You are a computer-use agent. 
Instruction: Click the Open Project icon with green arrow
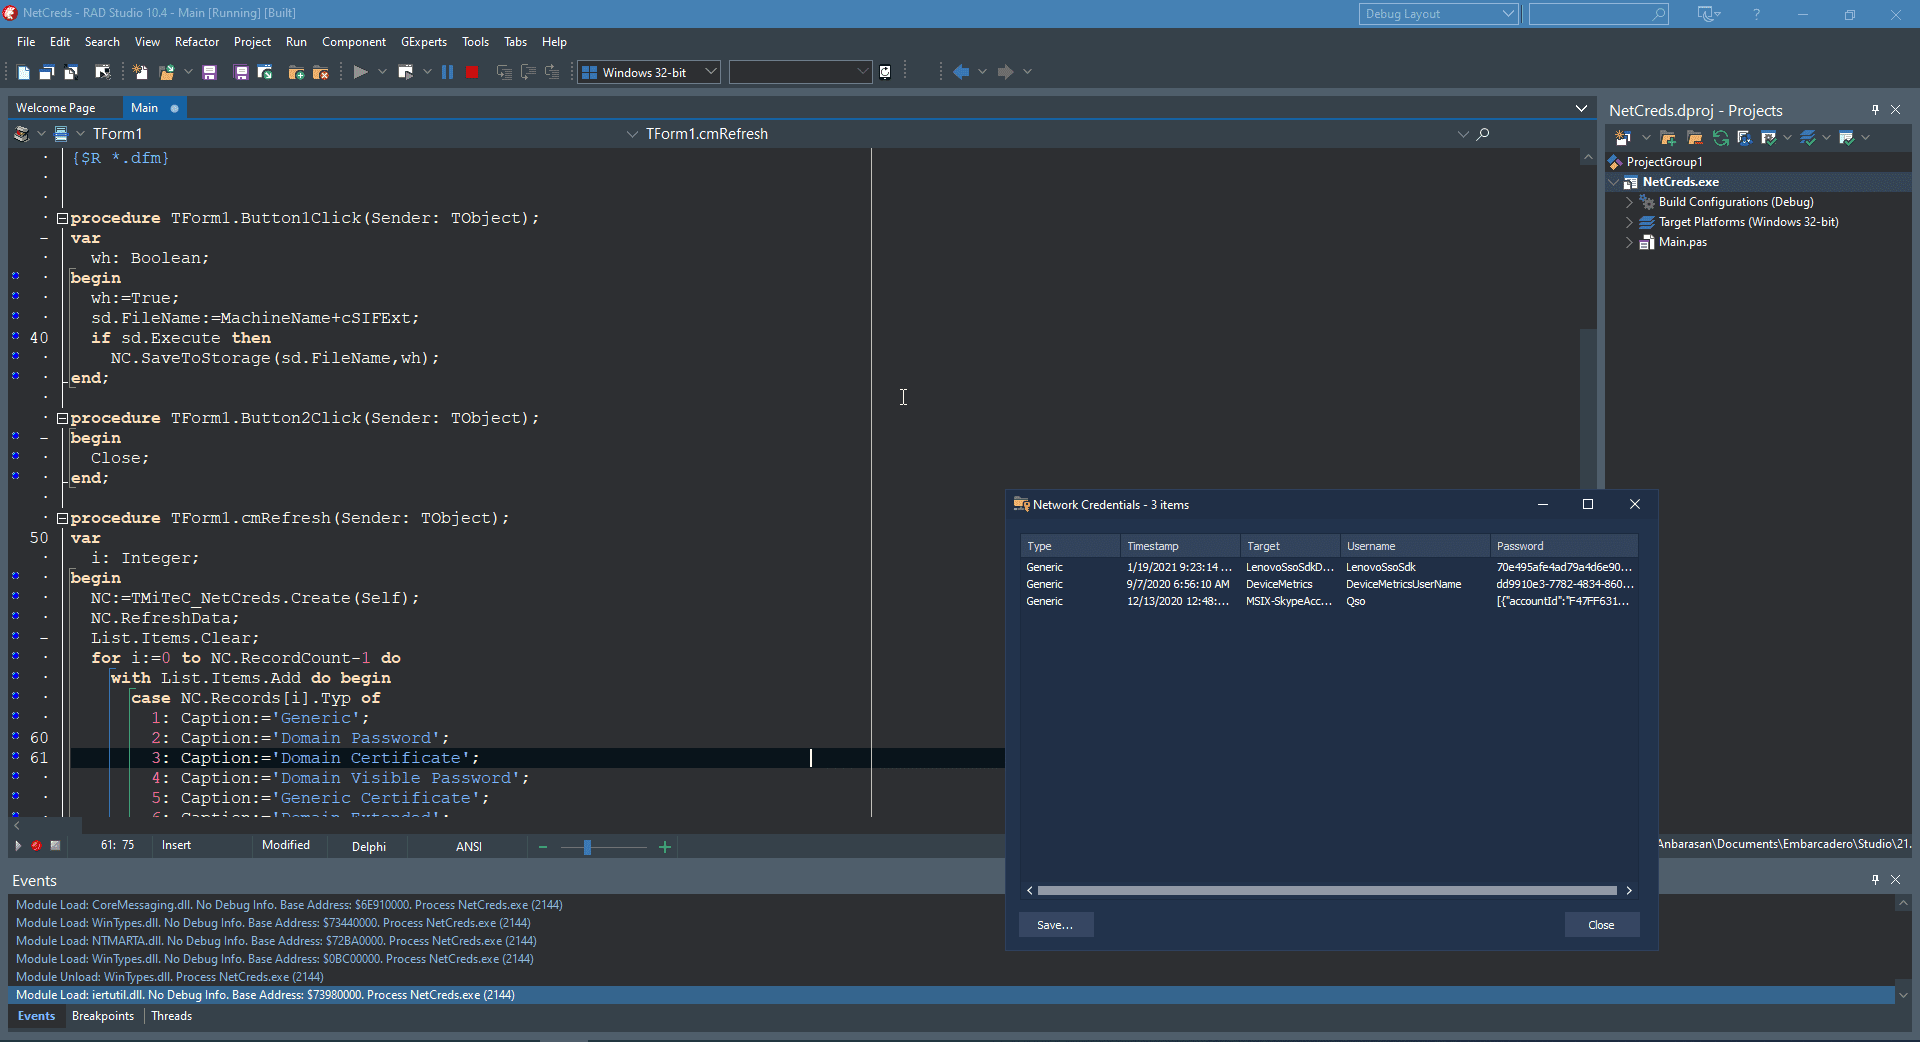pos(265,72)
